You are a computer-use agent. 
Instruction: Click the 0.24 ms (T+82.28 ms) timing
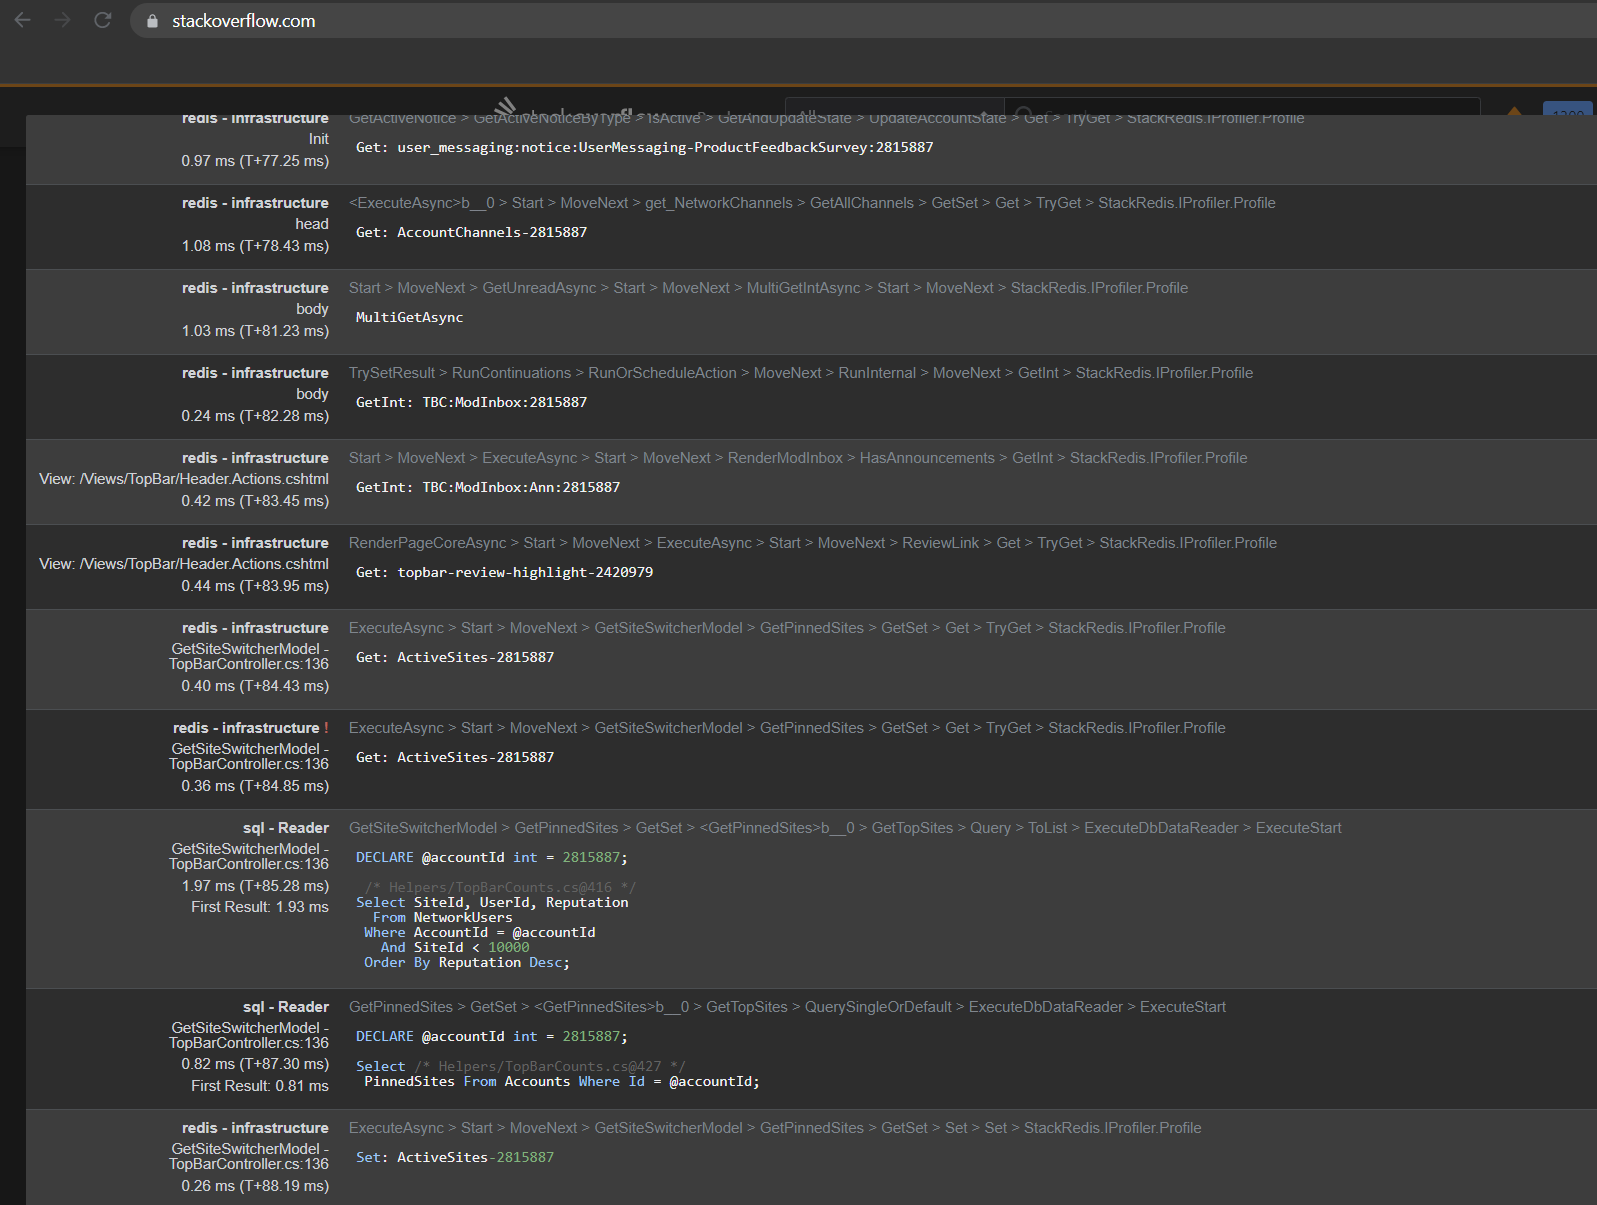[x=255, y=416]
